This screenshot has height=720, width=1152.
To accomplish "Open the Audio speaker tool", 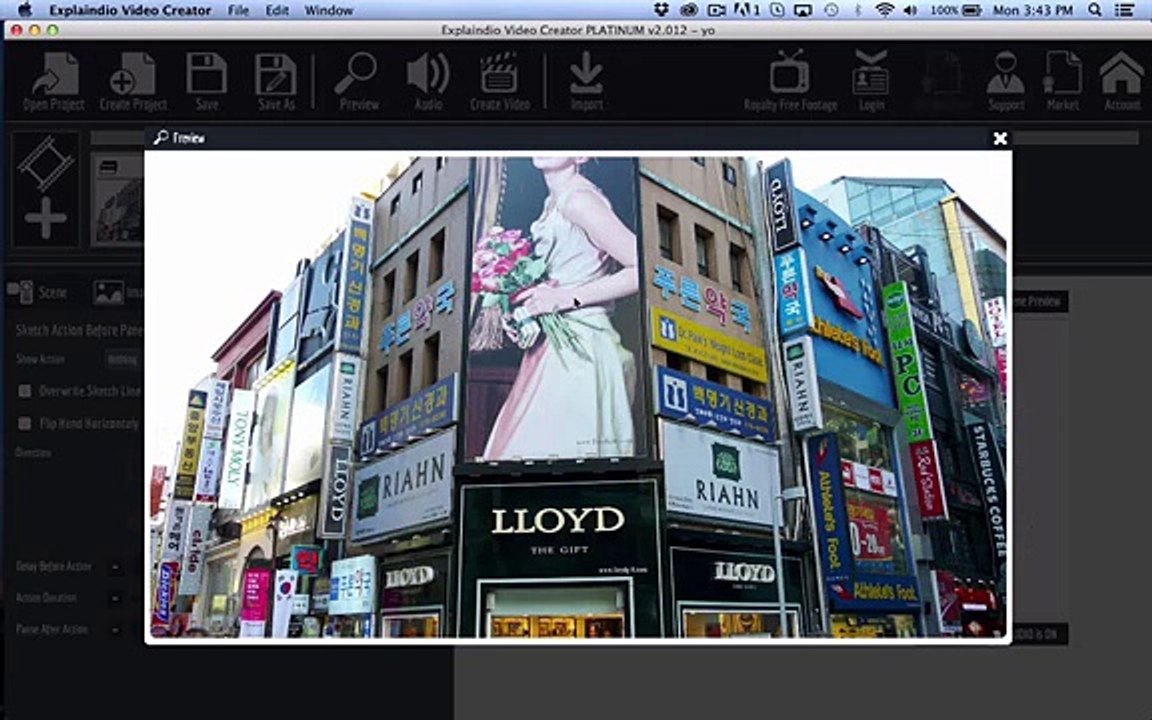I will click(428, 81).
